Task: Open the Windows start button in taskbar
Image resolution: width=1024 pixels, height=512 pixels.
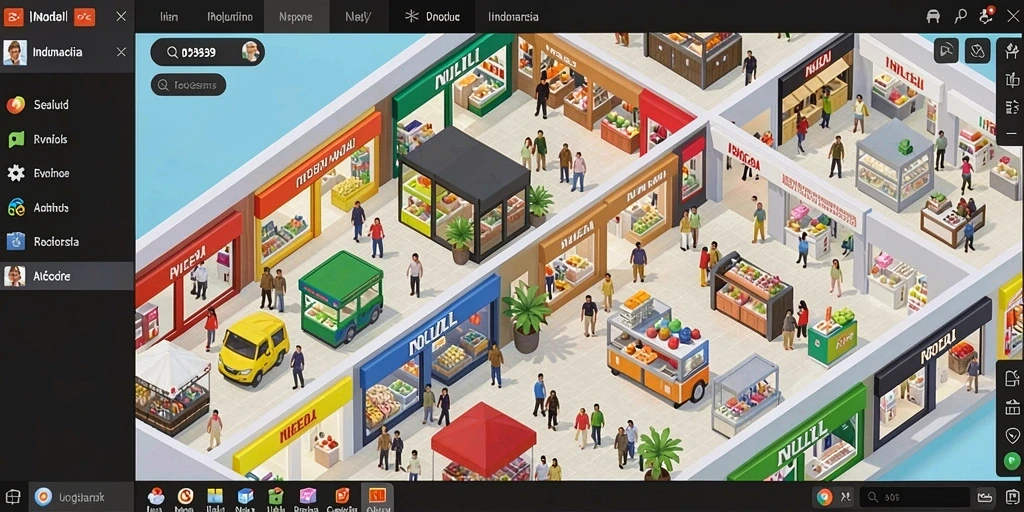Action: [x=13, y=497]
